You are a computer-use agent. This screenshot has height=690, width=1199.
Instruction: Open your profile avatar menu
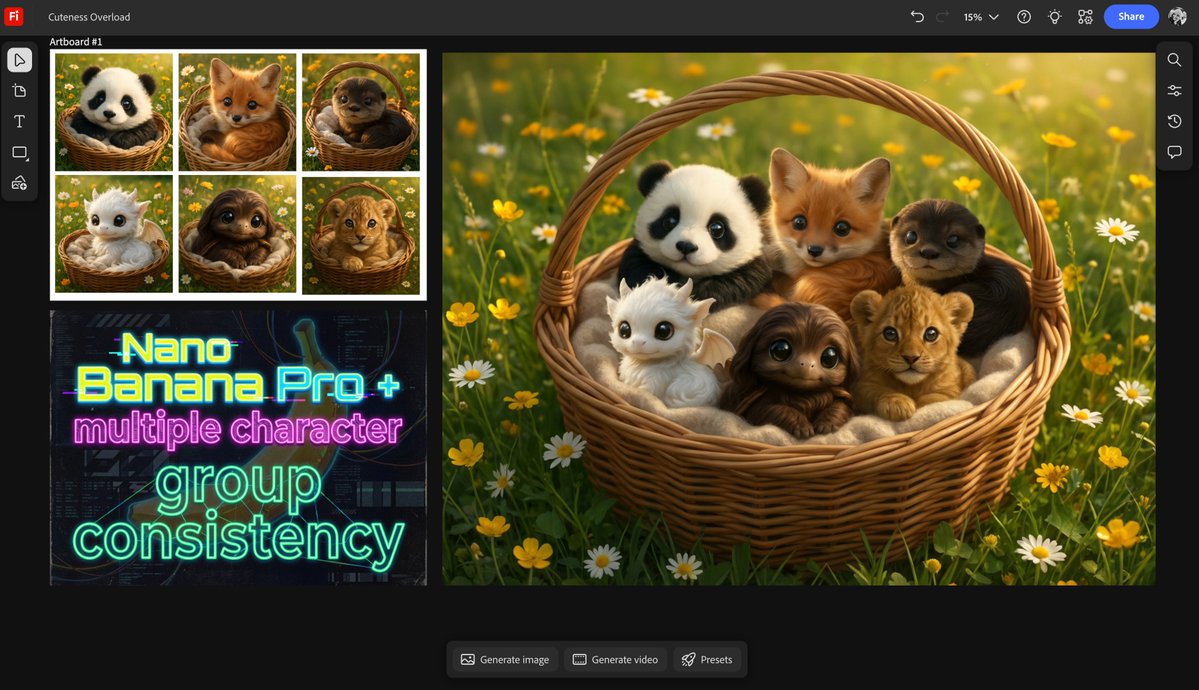1176,16
